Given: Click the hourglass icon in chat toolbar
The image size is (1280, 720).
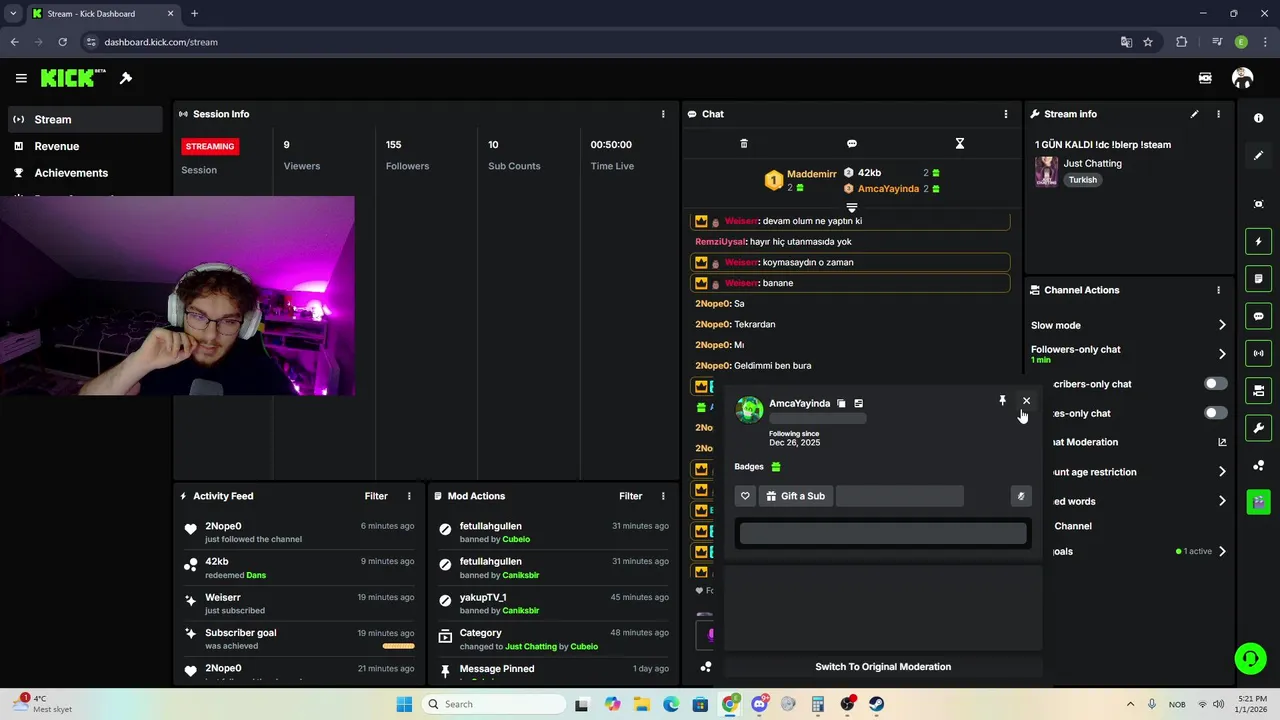Looking at the screenshot, I should 959,144.
